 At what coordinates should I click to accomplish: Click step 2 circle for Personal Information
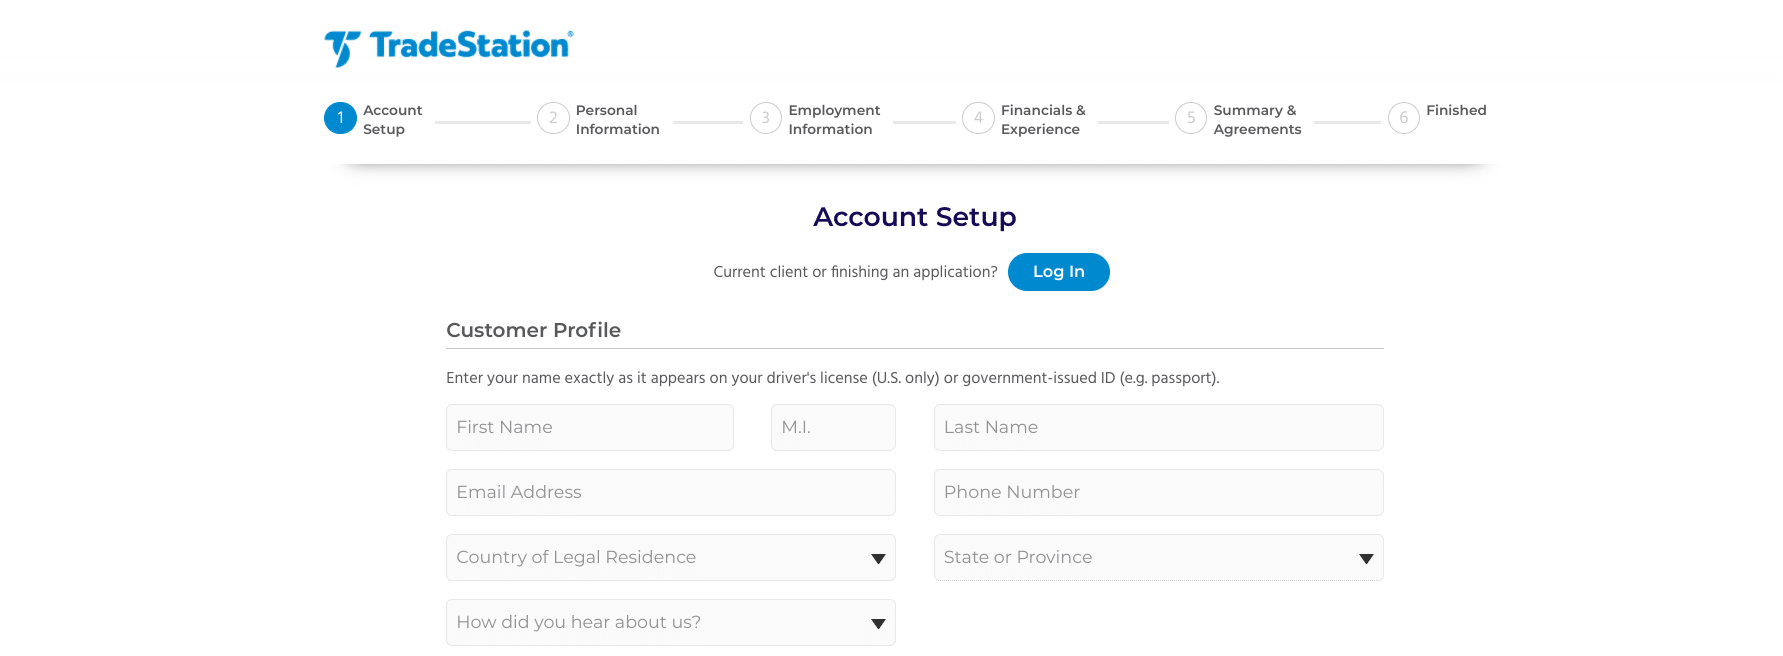click(x=554, y=118)
